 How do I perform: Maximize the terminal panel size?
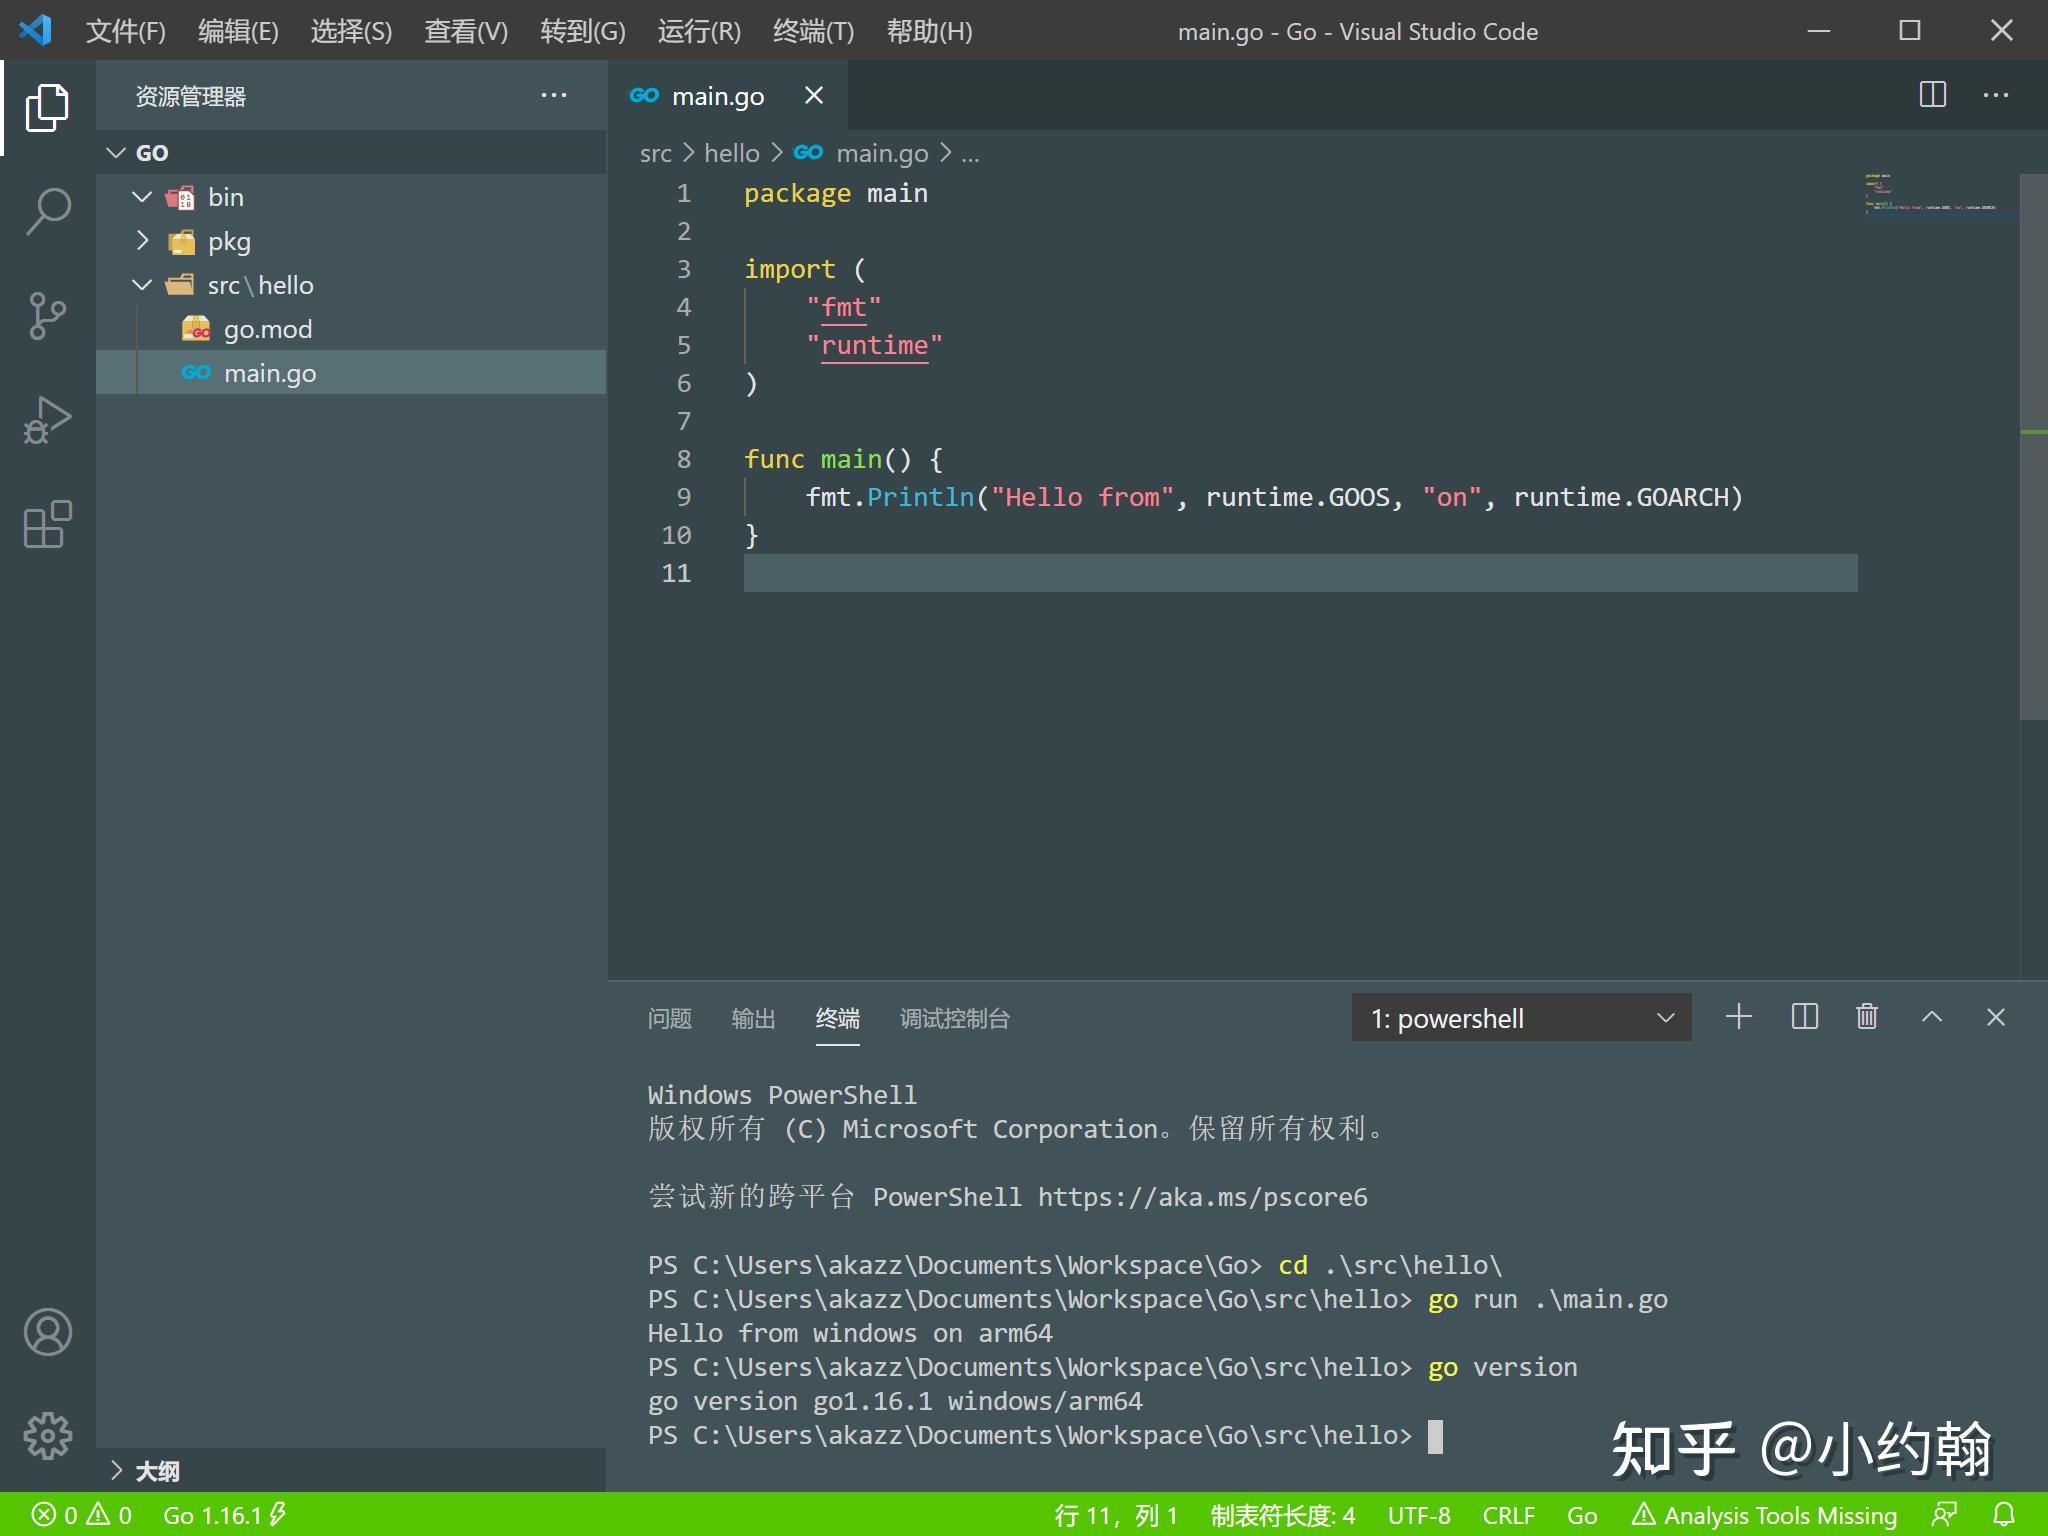click(1932, 1017)
